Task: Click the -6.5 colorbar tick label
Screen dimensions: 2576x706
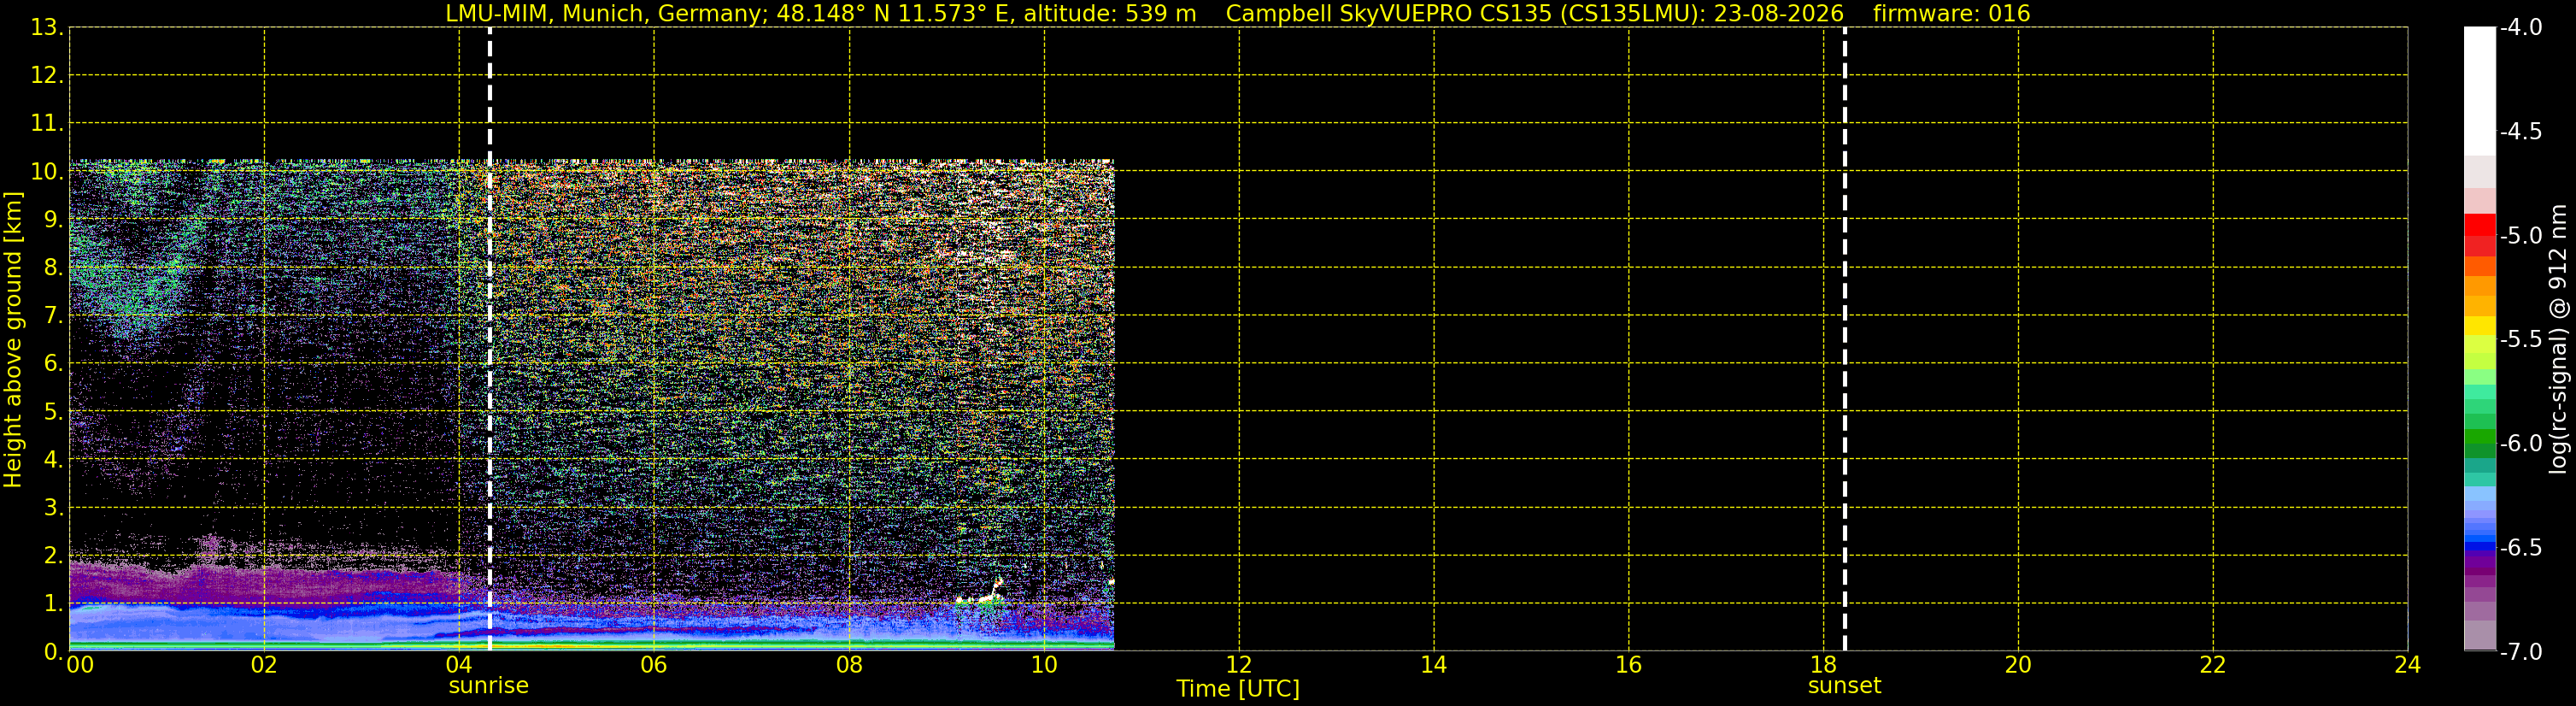Action: click(2520, 548)
